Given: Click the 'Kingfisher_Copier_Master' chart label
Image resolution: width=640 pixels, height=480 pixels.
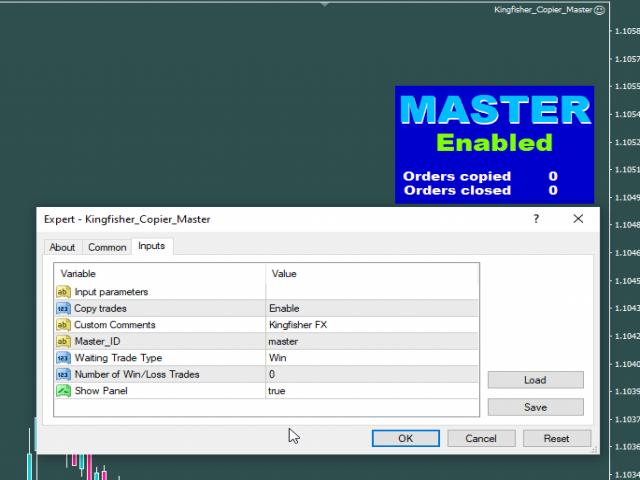Looking at the screenshot, I should [543, 10].
